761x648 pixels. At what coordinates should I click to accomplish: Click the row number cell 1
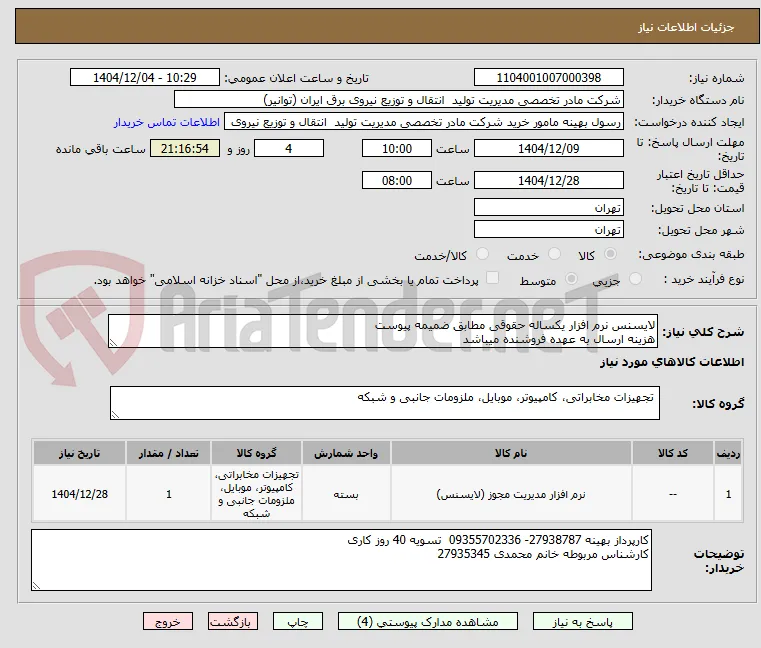[728, 494]
